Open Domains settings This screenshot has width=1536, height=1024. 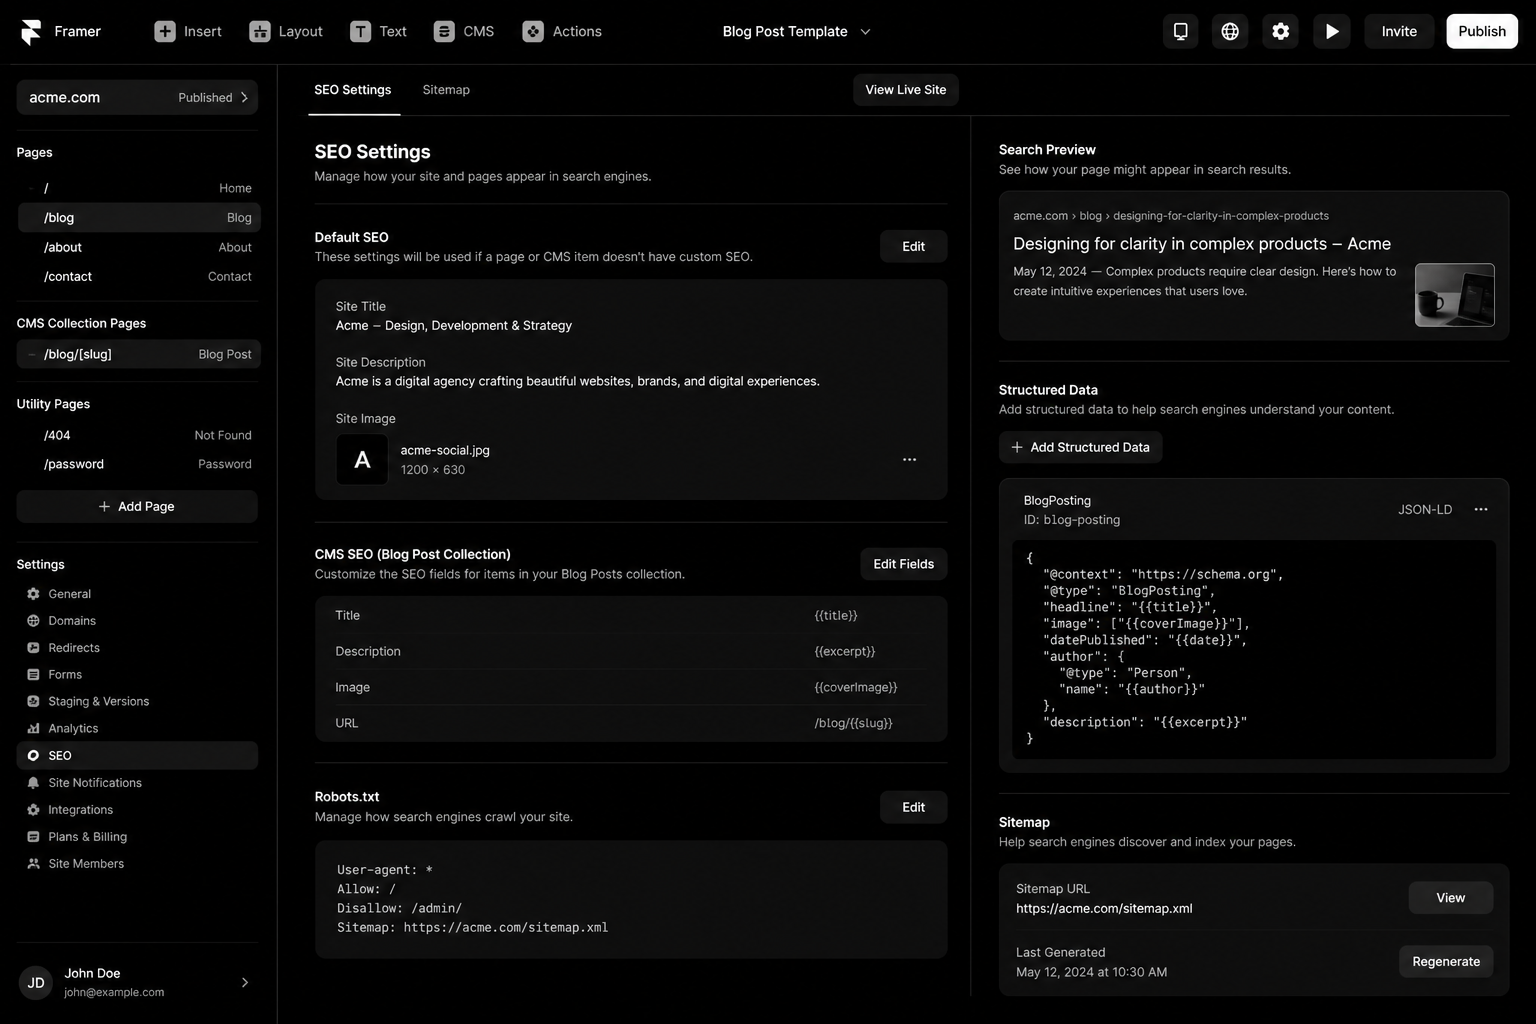pos(137,621)
